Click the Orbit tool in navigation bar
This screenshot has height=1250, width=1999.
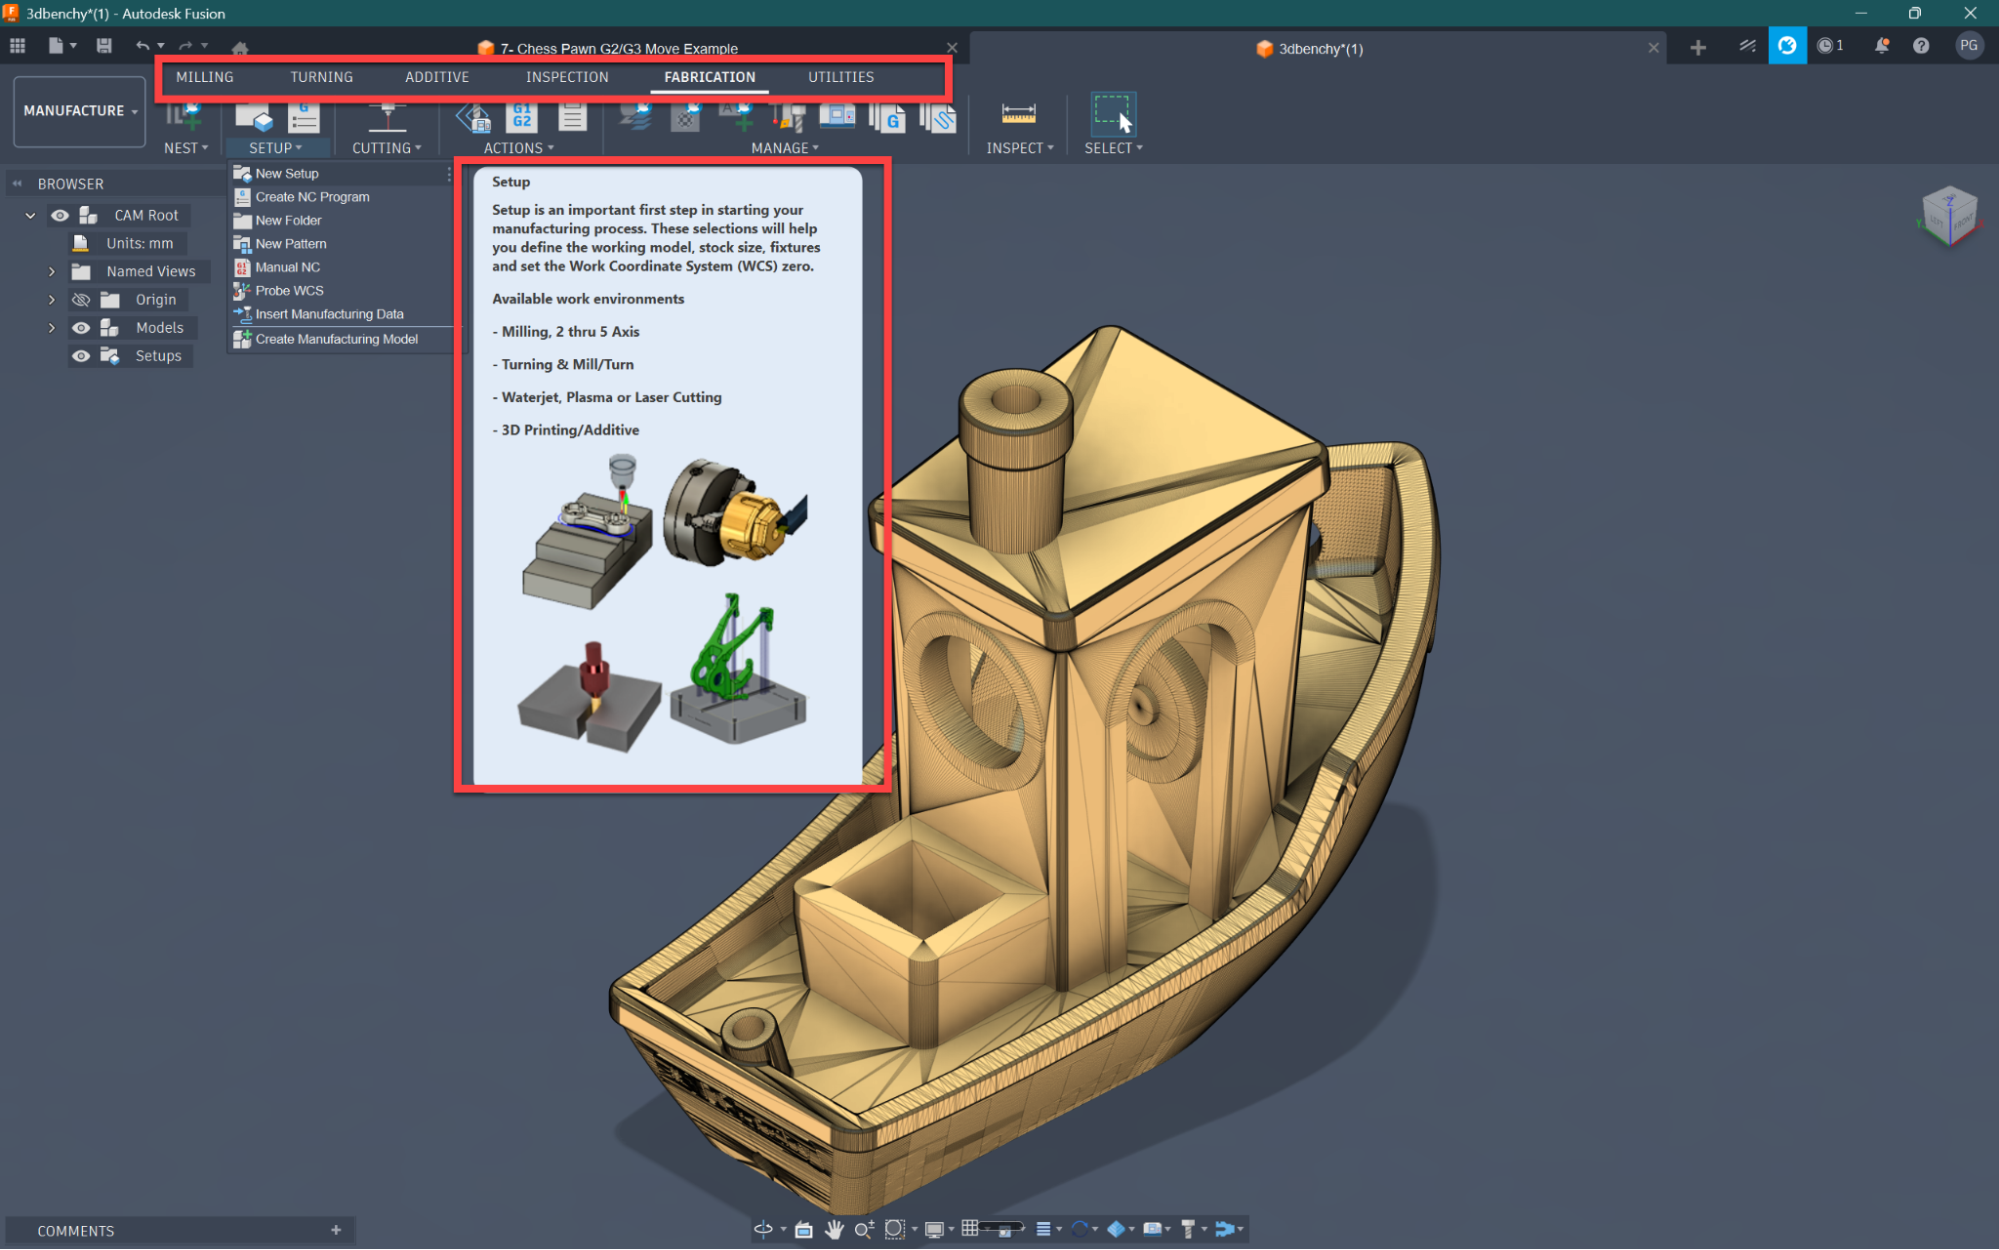pos(763,1229)
